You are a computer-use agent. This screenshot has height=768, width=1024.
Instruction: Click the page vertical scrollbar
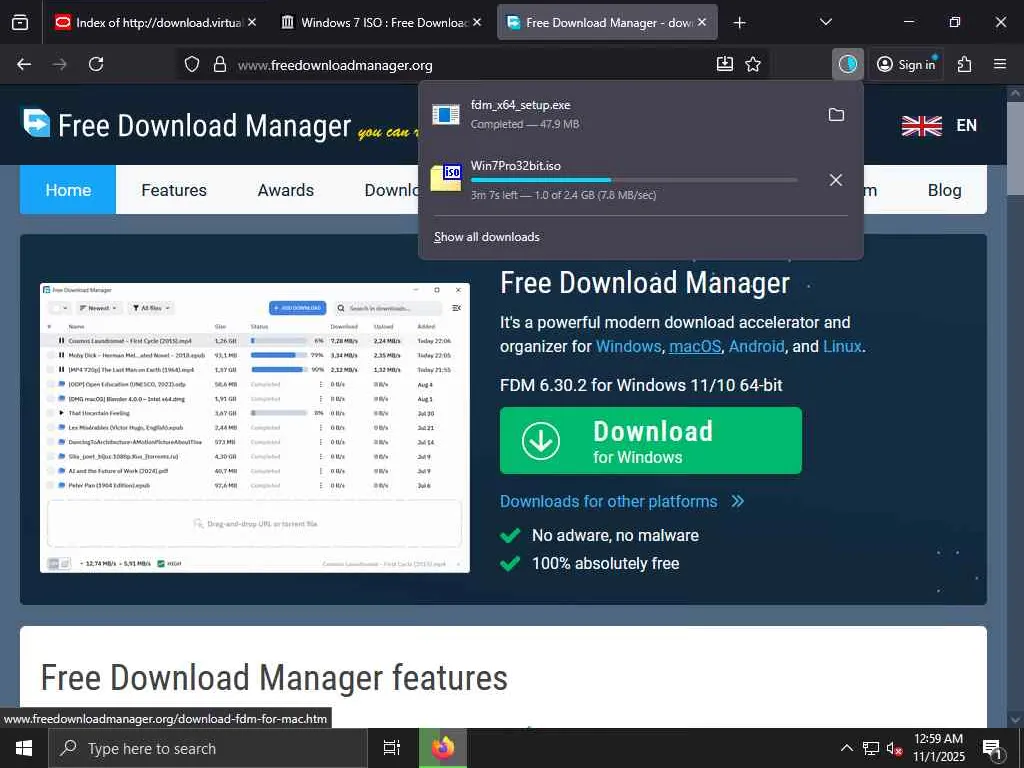[1015, 405]
